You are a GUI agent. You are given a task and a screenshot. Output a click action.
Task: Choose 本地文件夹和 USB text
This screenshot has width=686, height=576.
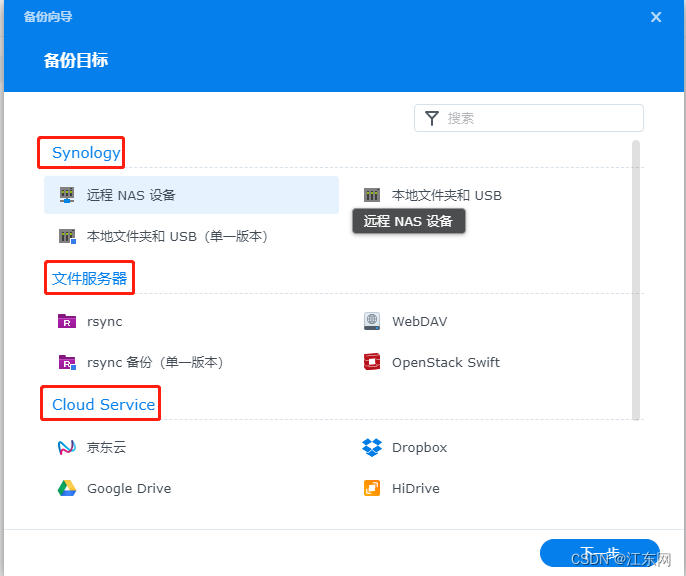pos(447,195)
